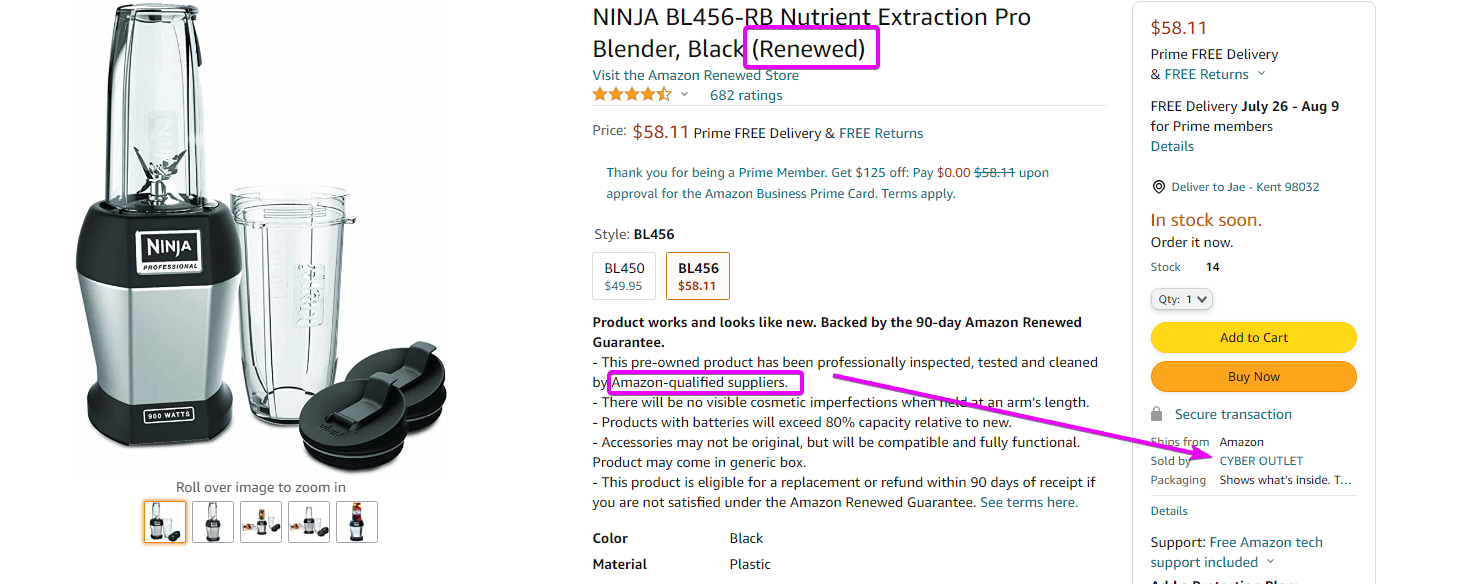The height and width of the screenshot is (584, 1475).
Task: Select the BL450 style option
Action: 623,275
